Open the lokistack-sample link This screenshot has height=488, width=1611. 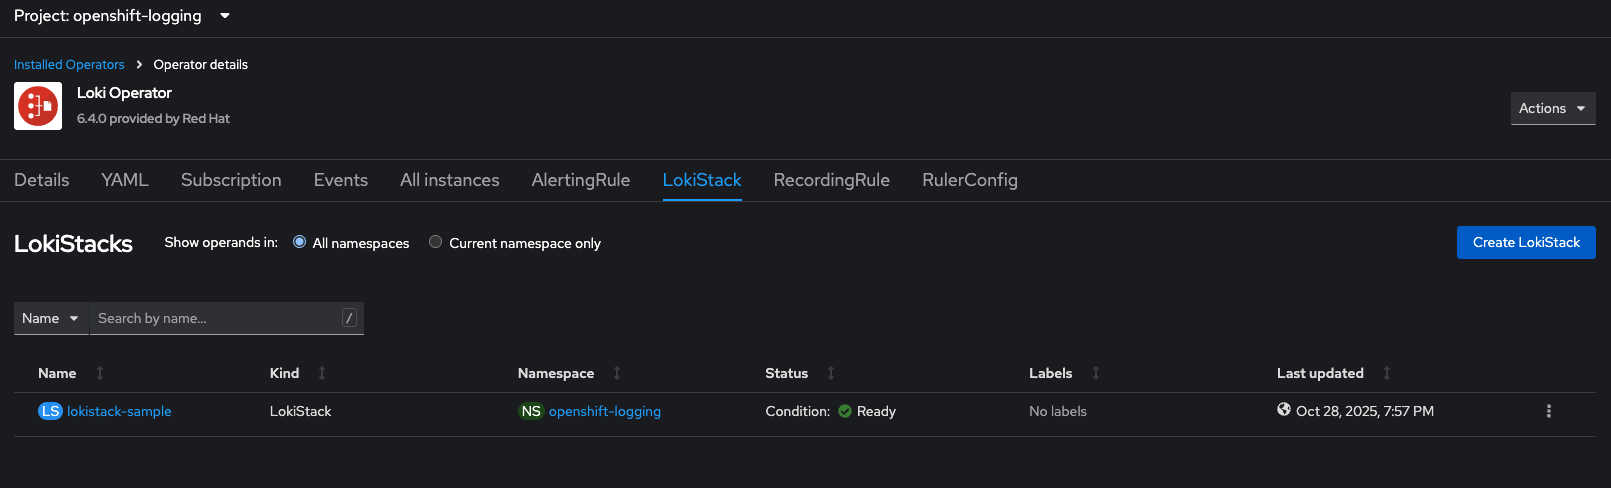pos(119,411)
